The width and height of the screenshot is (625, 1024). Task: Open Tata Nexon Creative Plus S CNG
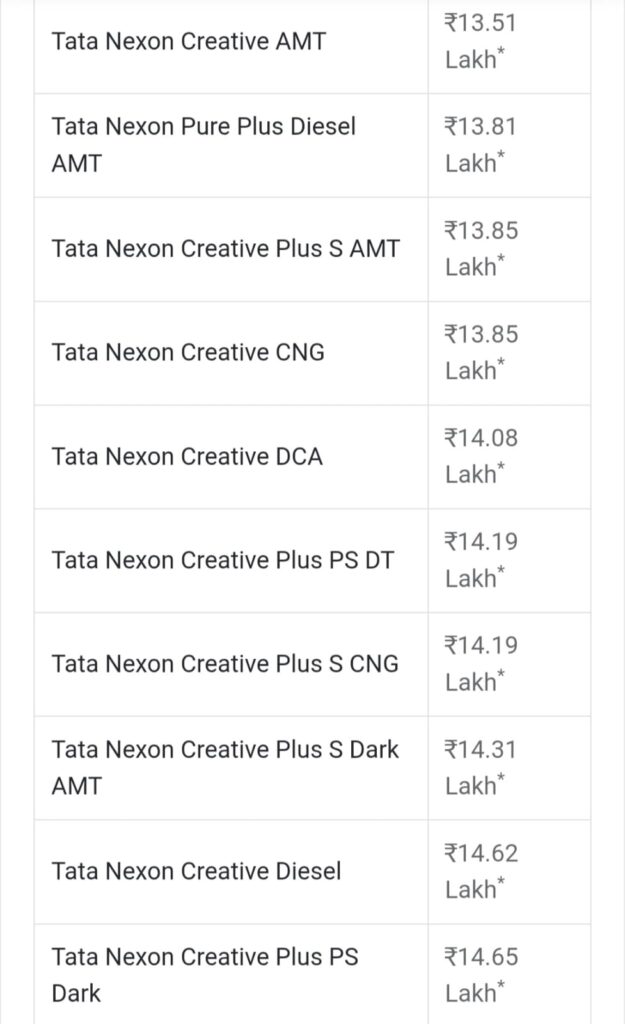coord(225,664)
